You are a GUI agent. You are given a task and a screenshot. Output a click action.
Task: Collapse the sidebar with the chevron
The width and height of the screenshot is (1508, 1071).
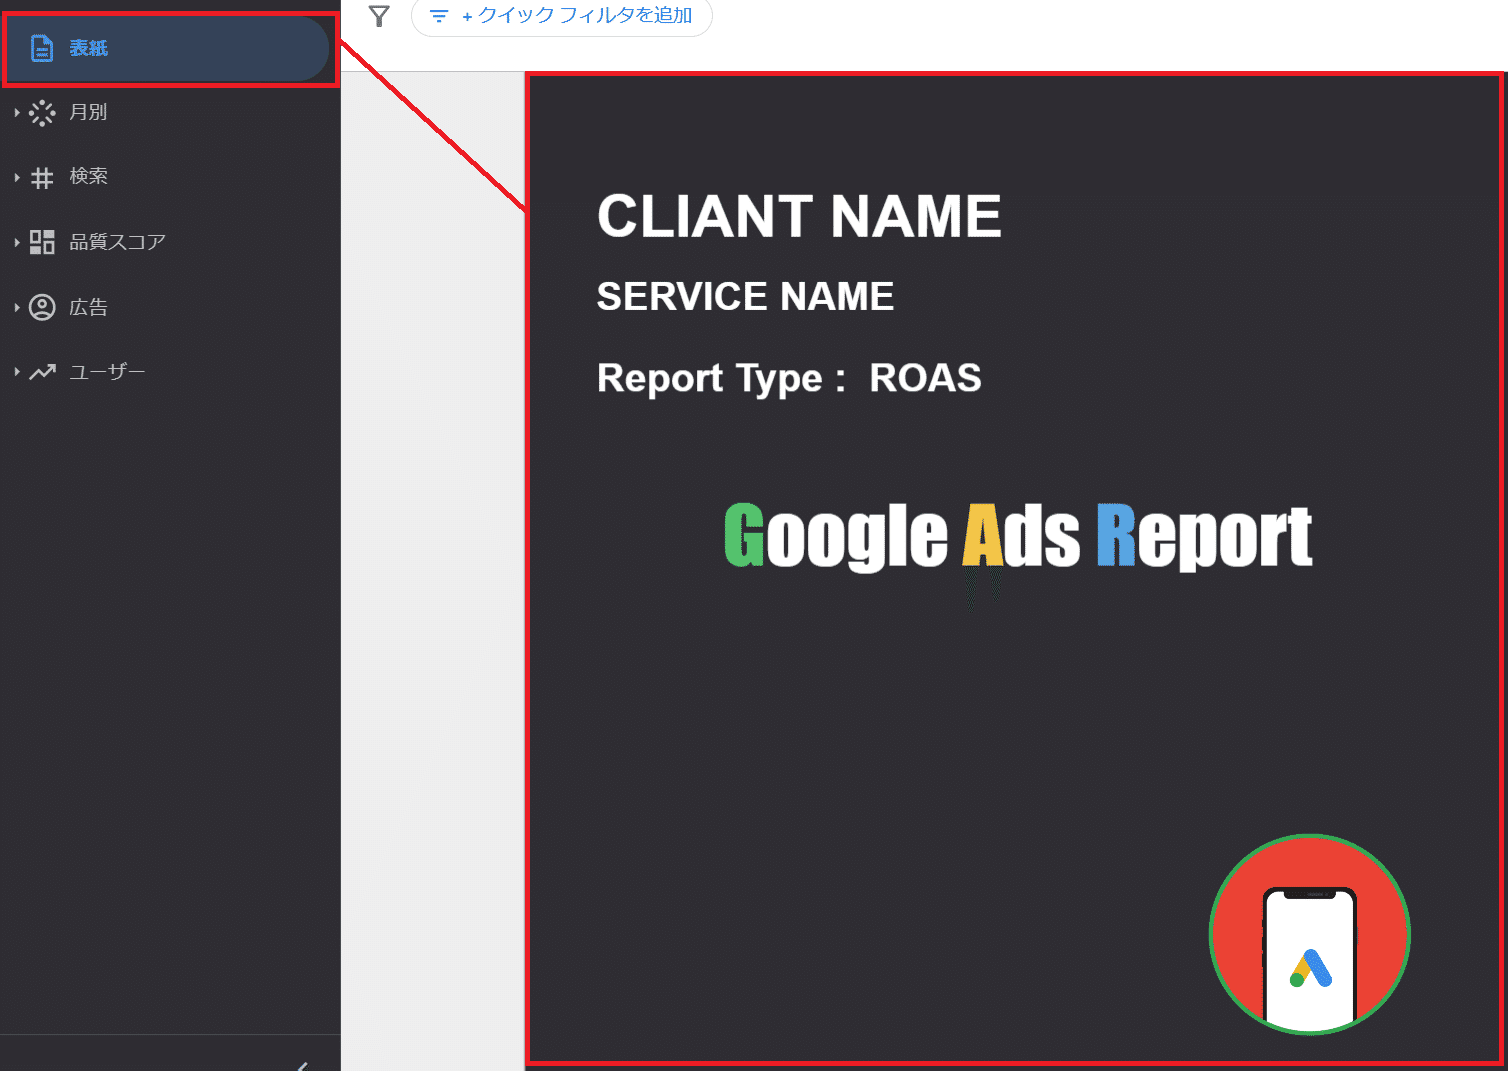click(x=302, y=1065)
